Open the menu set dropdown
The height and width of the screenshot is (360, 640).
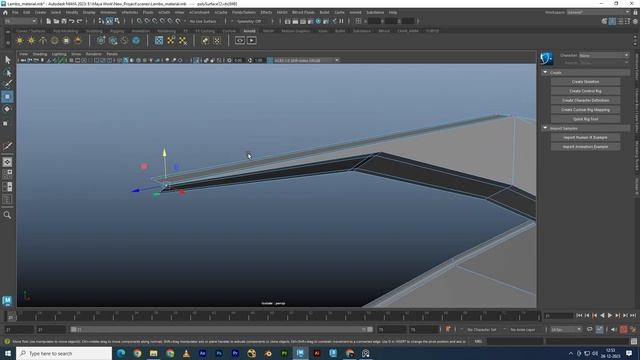pos(20,21)
